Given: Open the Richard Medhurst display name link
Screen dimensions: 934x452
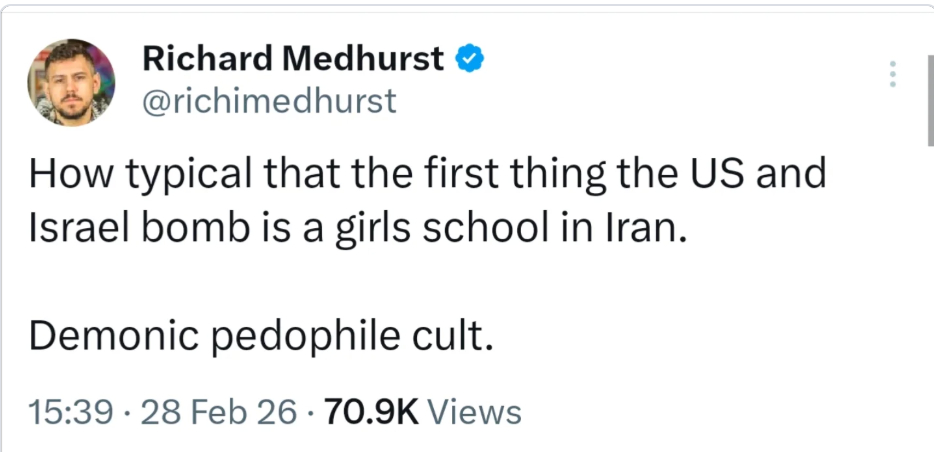Looking at the screenshot, I should pos(293,59).
